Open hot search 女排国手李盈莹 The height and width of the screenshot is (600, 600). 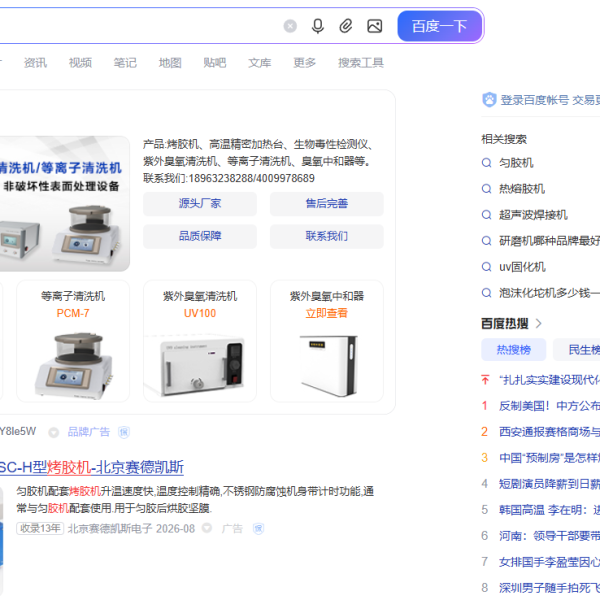[x=549, y=562]
